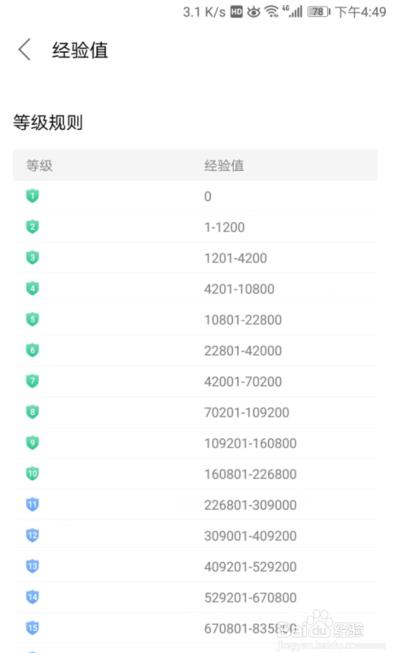
Task: Tap the blue level 15 shield badge
Action: click(x=32, y=628)
